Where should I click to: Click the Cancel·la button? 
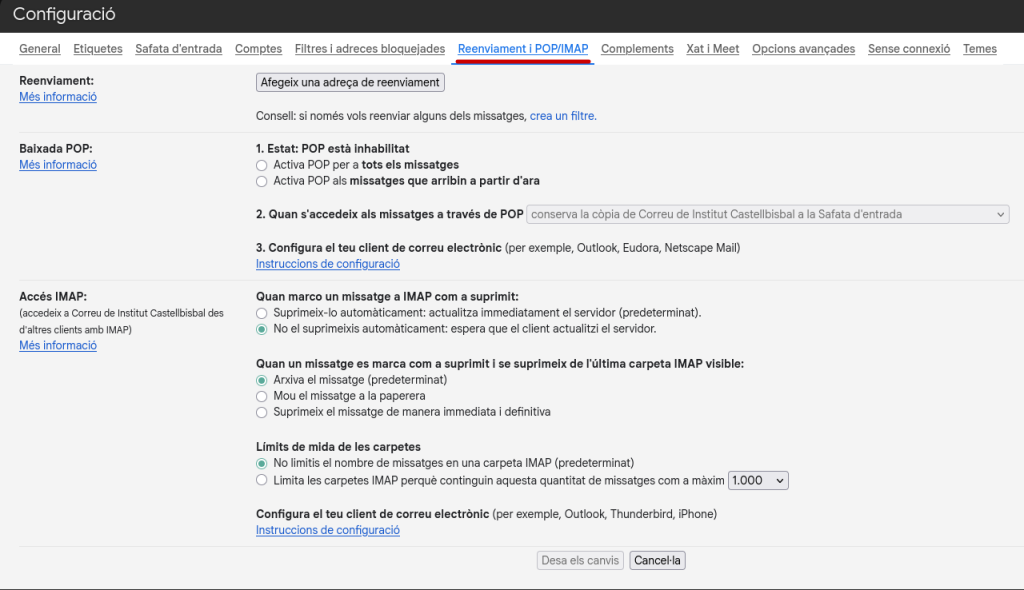pos(657,561)
